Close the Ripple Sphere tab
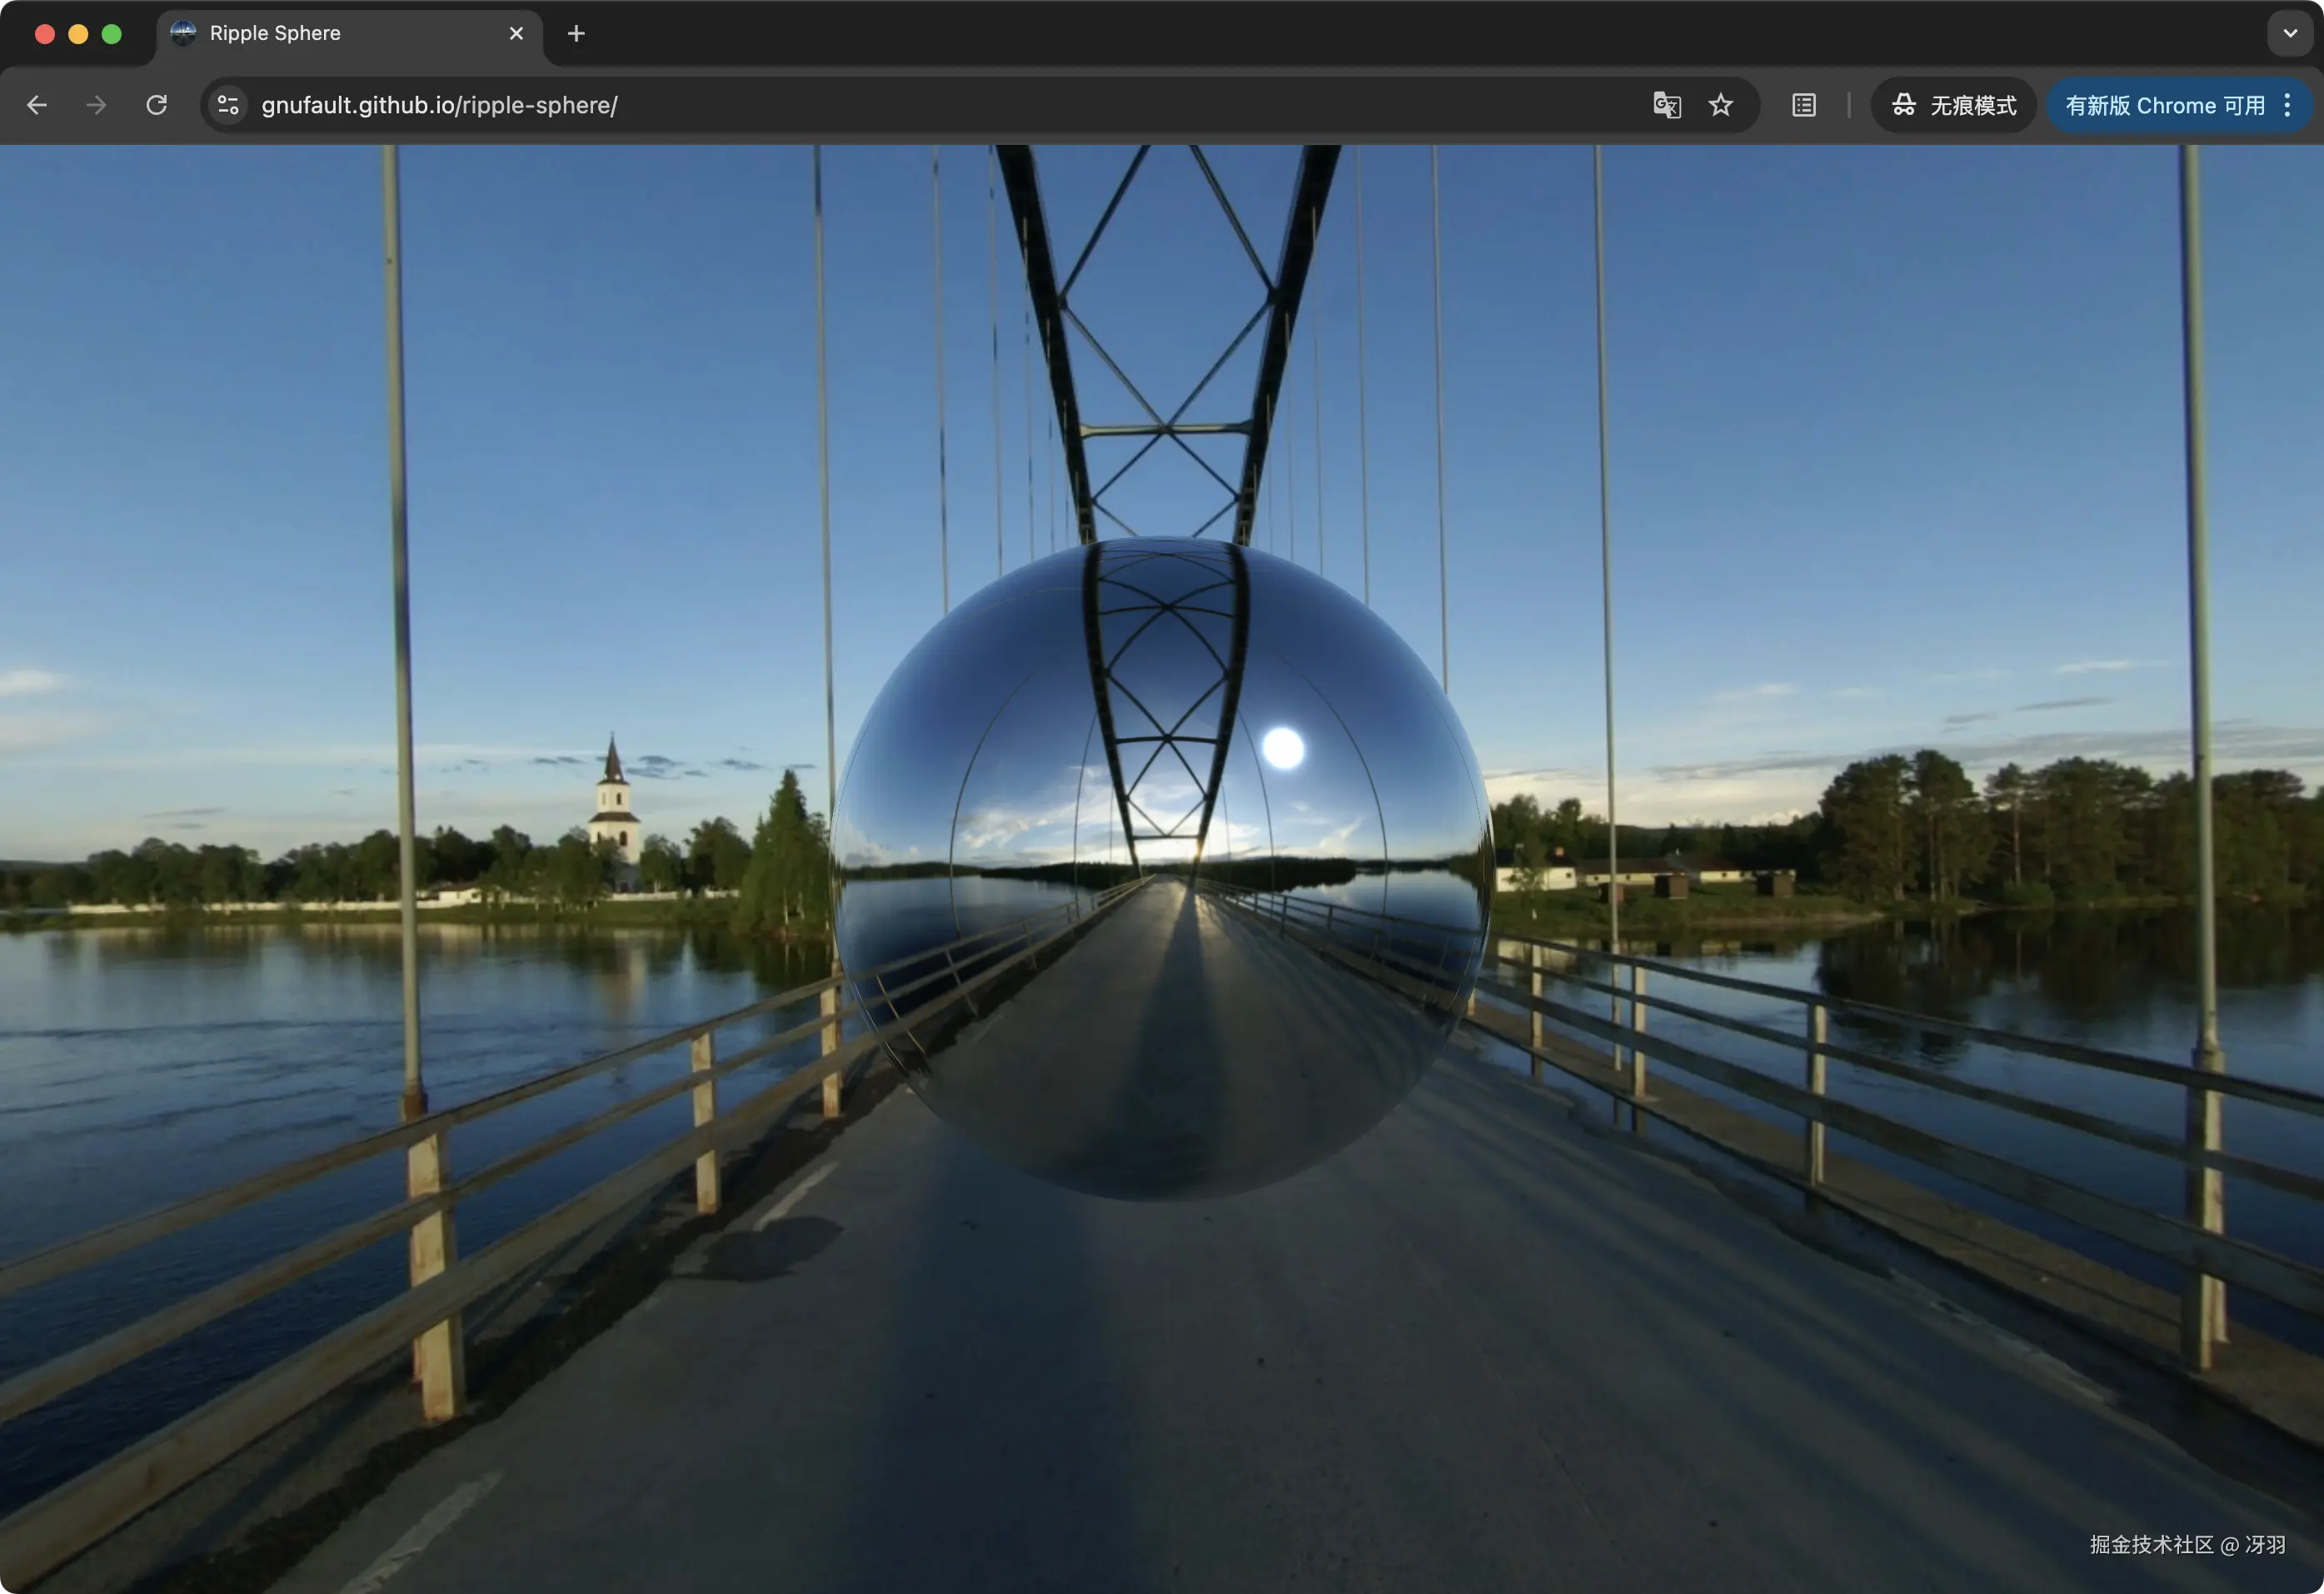The width and height of the screenshot is (2324, 1594). [516, 33]
